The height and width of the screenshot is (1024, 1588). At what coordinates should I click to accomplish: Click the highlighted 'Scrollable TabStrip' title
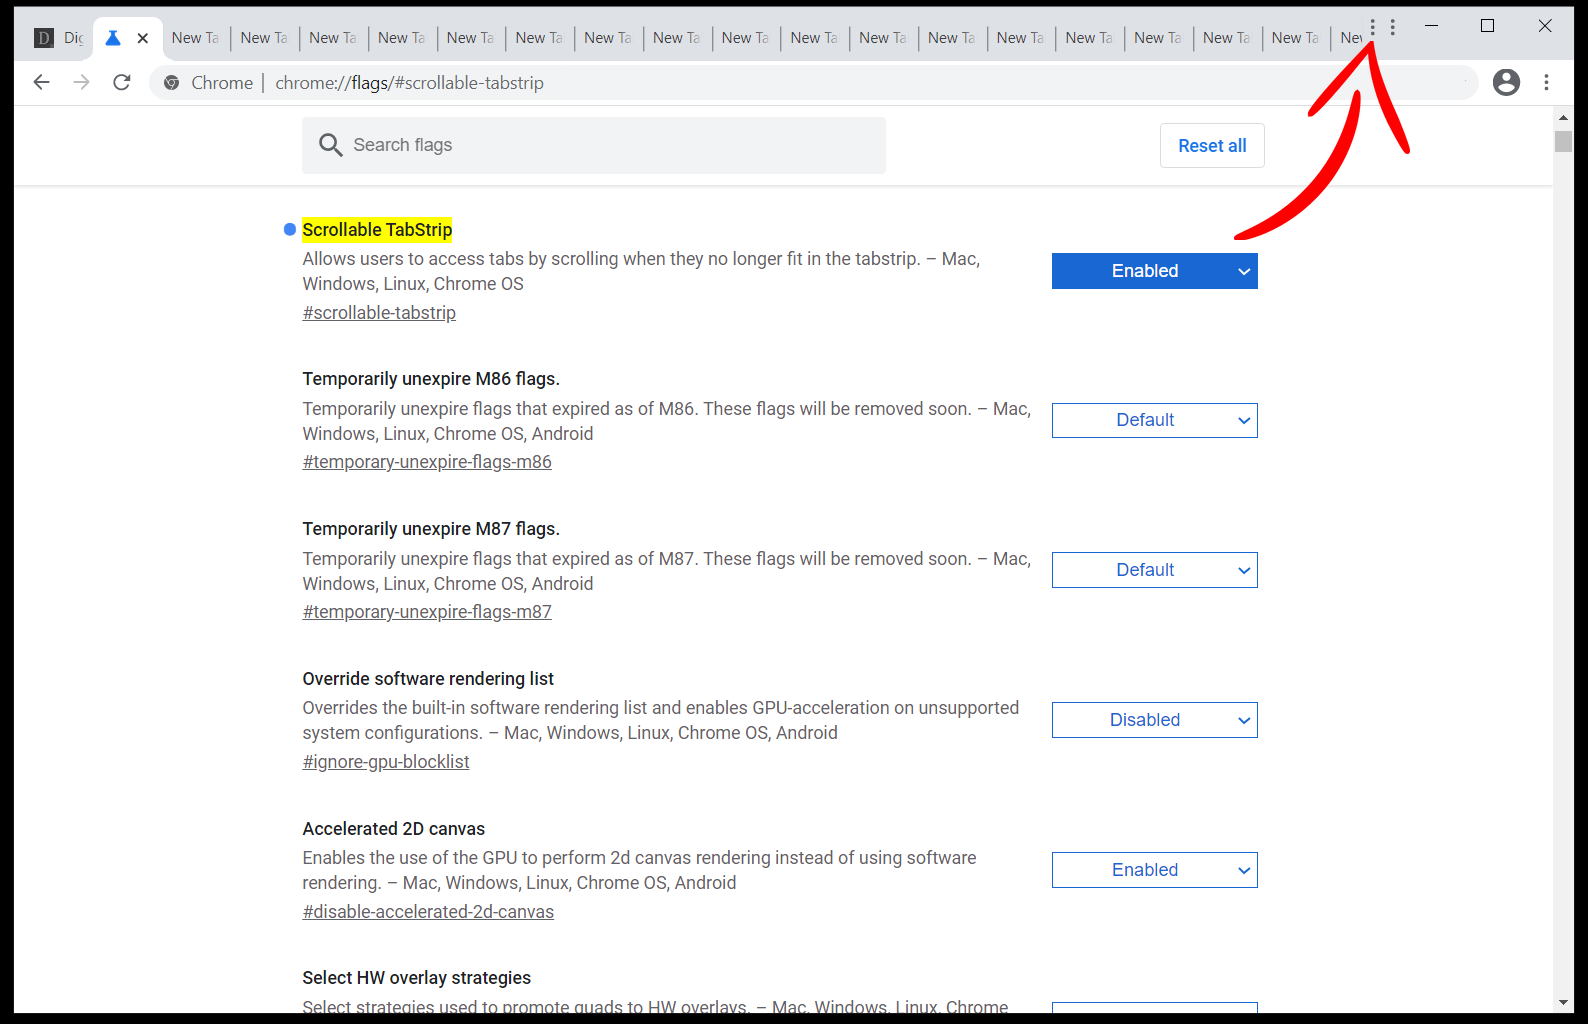click(x=377, y=230)
